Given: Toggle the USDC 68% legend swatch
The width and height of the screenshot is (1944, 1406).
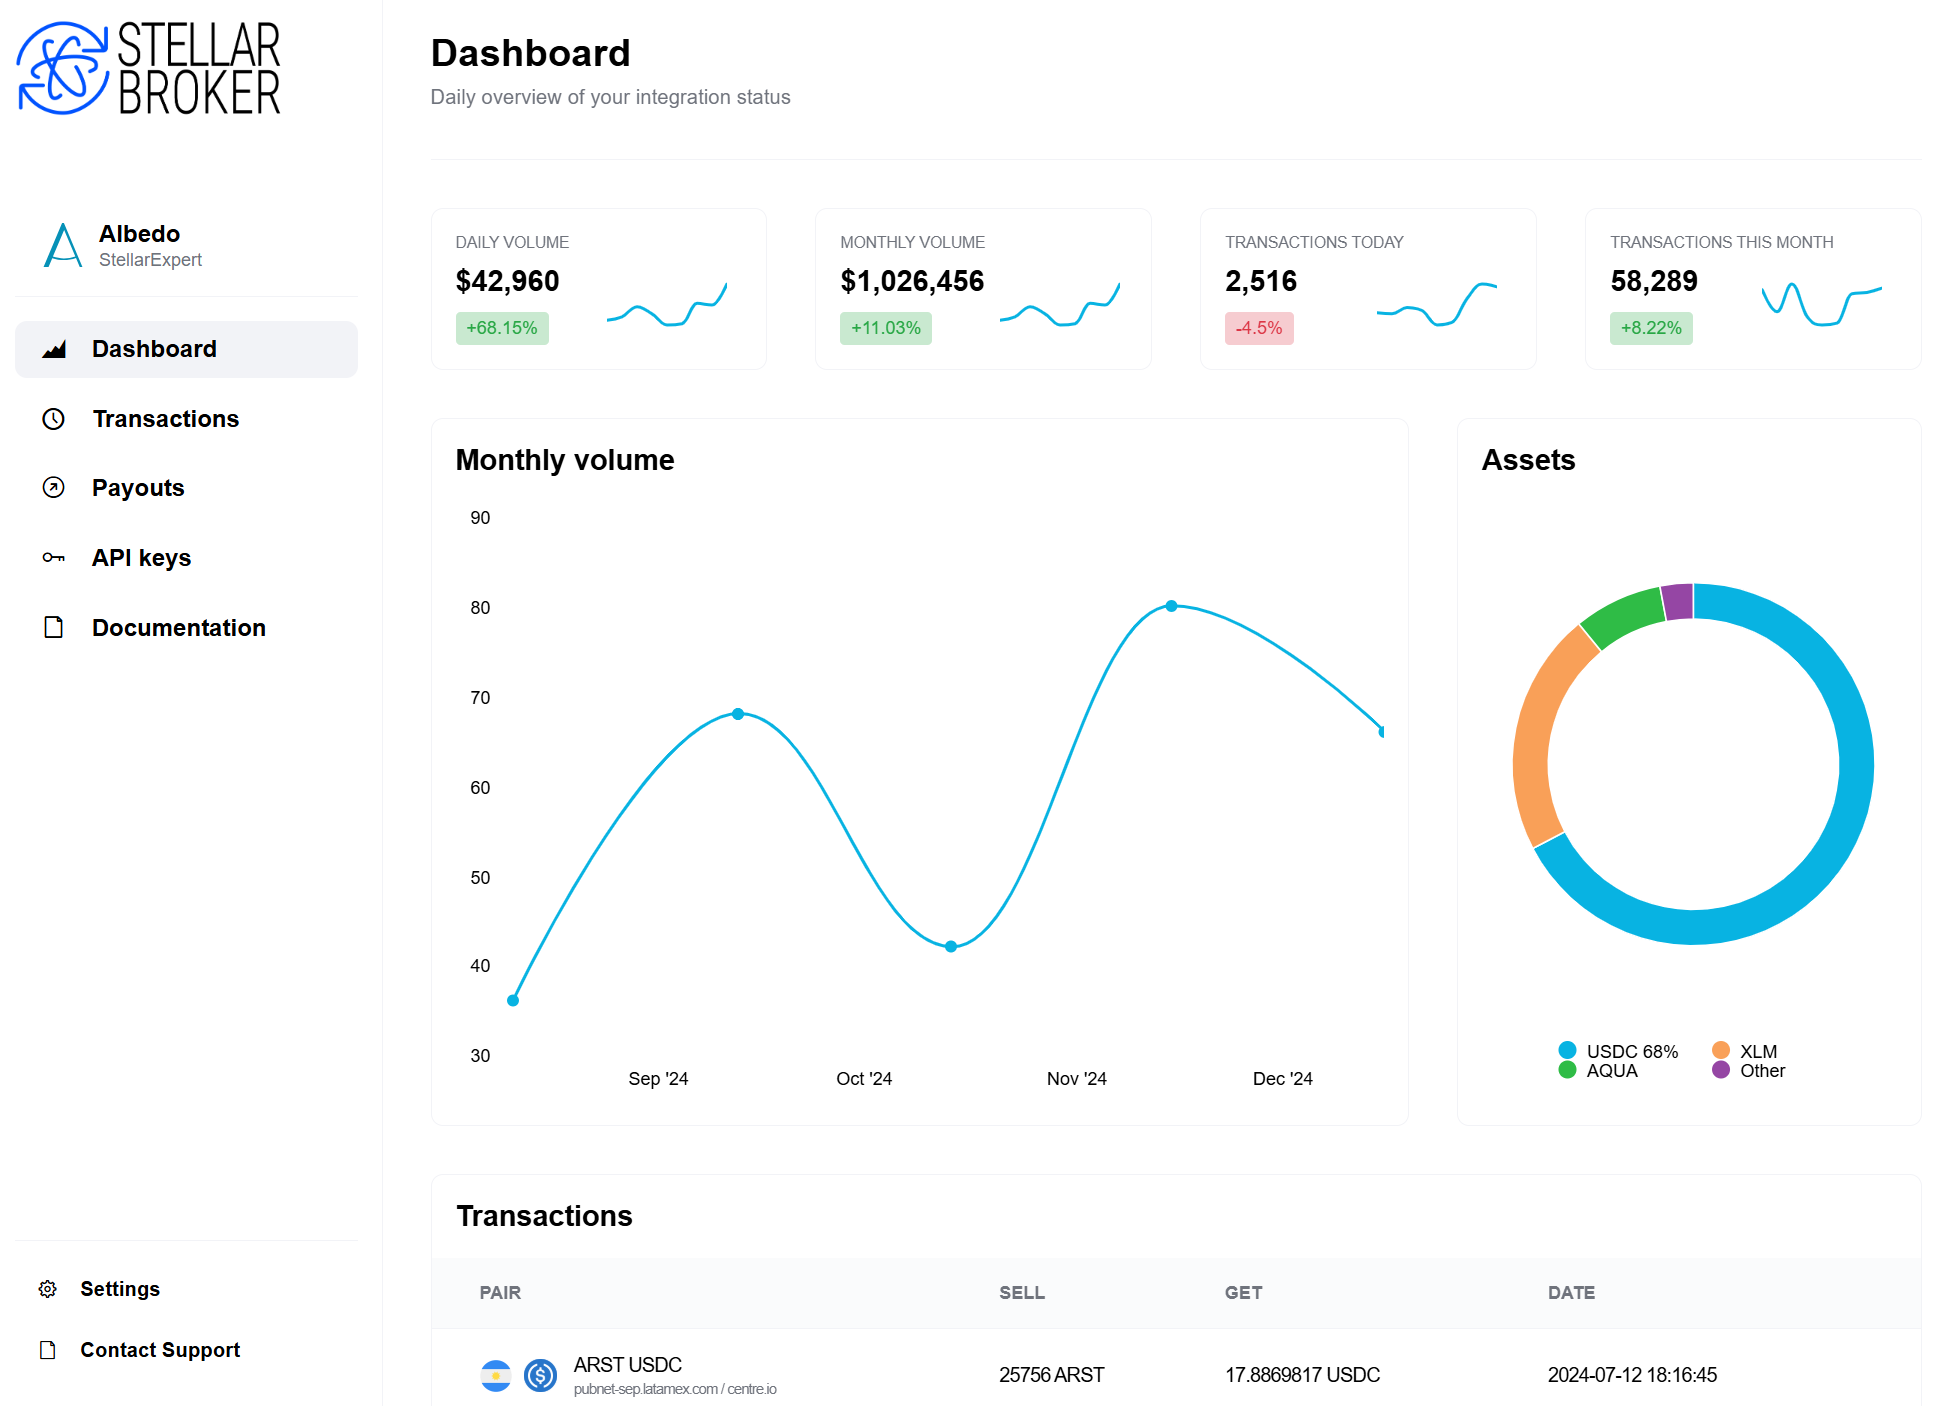Looking at the screenshot, I should (1567, 1050).
